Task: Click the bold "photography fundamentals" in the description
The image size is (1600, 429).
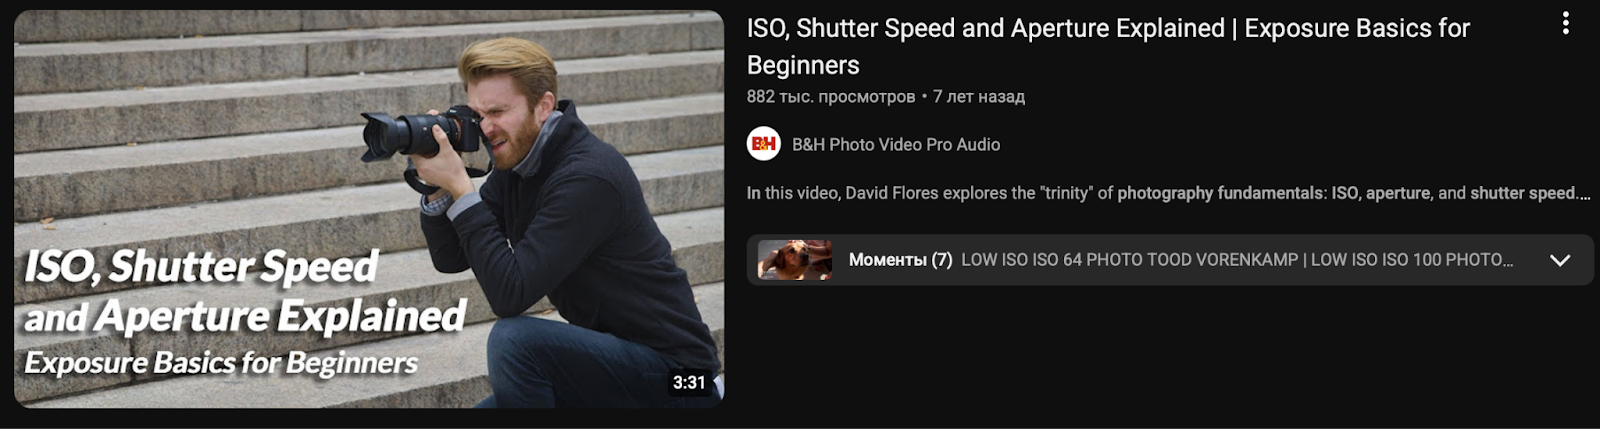Action: (x=1220, y=193)
